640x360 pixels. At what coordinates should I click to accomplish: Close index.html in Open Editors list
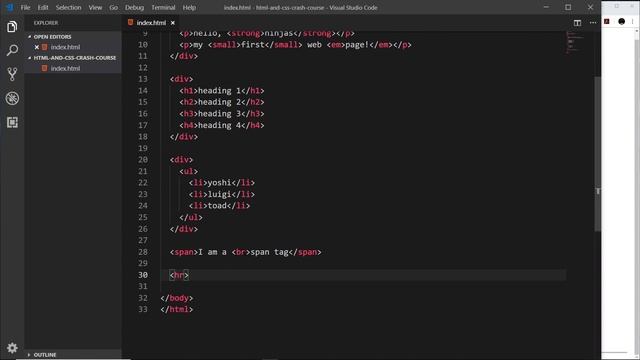coord(36,47)
